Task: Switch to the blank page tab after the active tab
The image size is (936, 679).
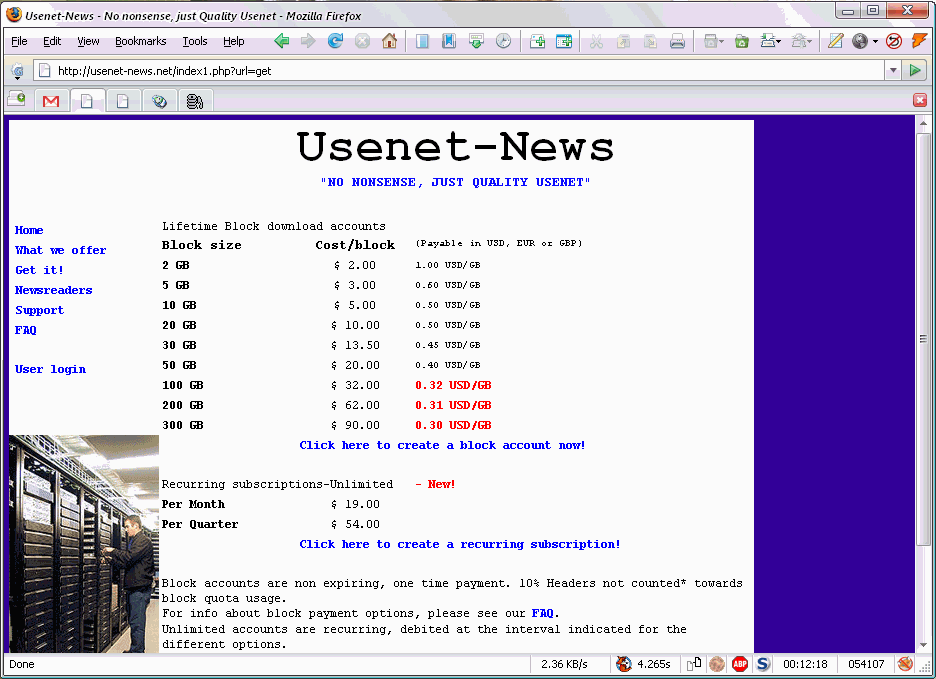Action: 123,101
